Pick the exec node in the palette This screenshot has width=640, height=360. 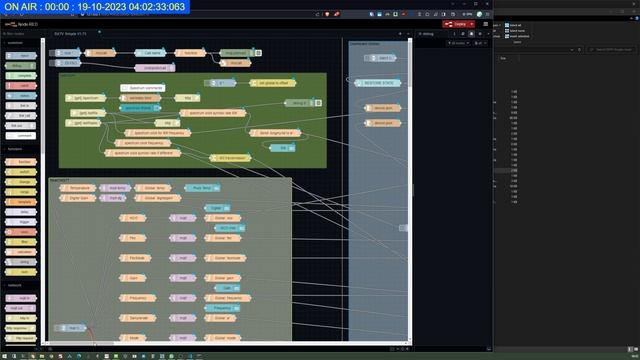point(21,232)
